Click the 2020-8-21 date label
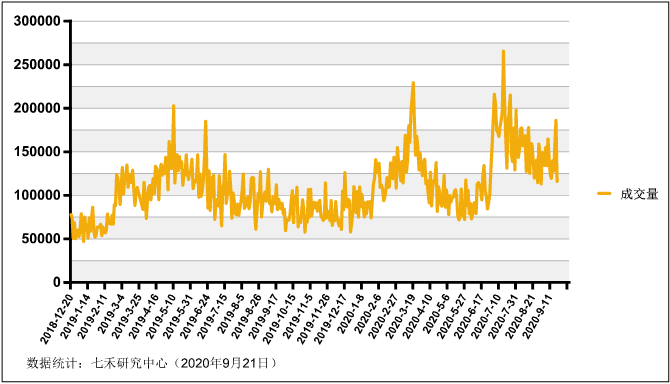Viewport: 670px width, 384px height. [520, 316]
